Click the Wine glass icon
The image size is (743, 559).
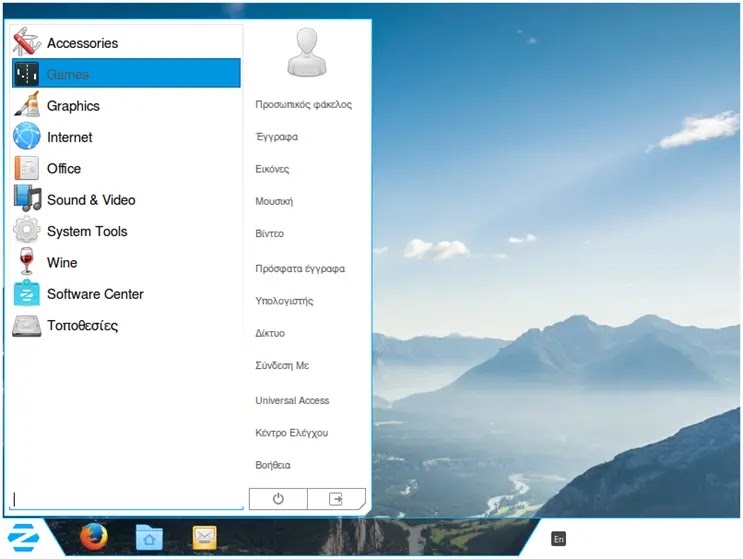pos(27,262)
